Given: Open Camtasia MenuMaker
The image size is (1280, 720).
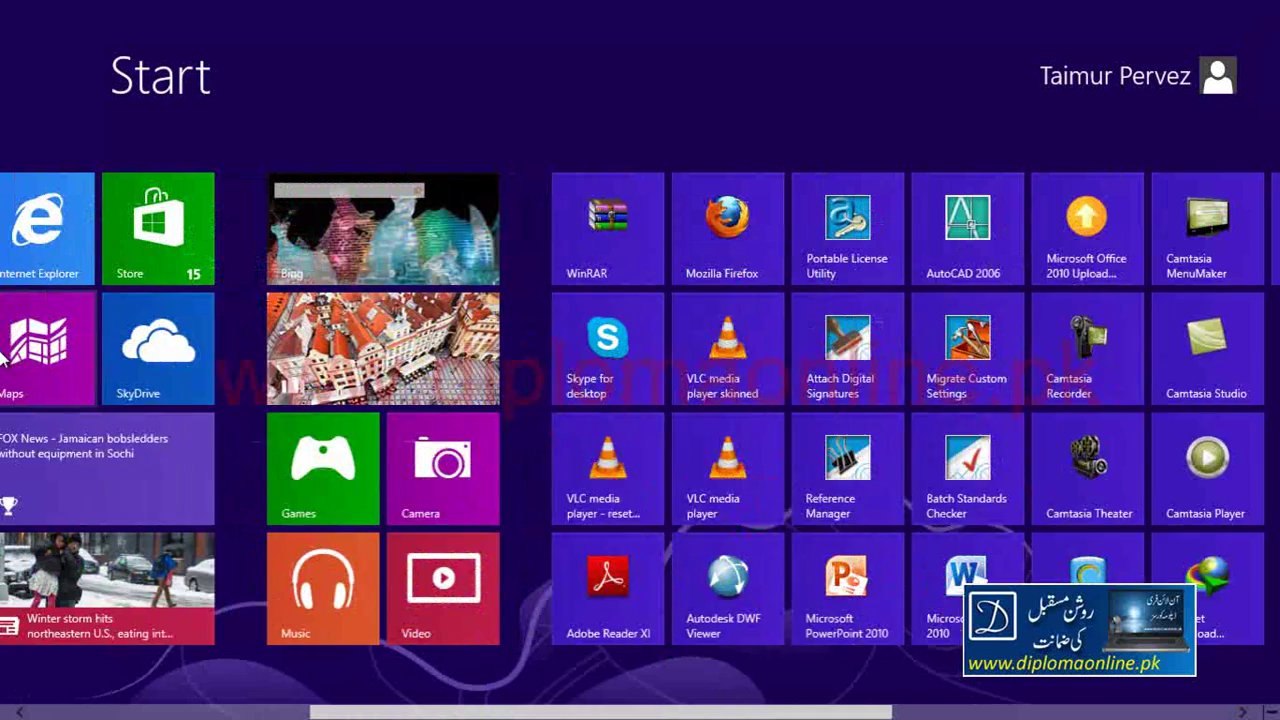Looking at the screenshot, I should click(x=1208, y=229).
